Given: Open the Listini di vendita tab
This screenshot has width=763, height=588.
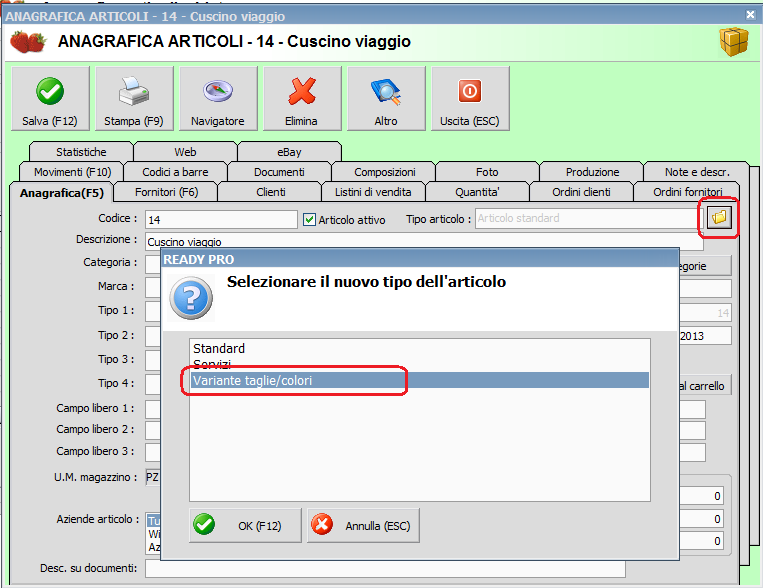Looking at the screenshot, I should [373, 192].
